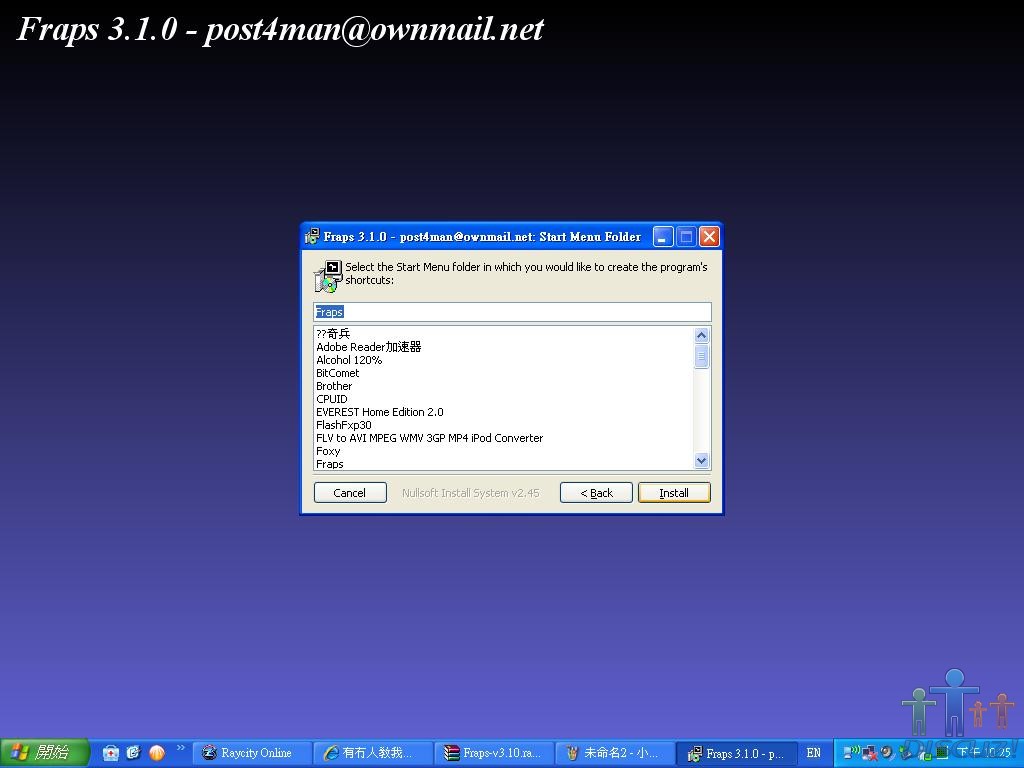
Task: Click the orange globe quick launch icon
Action: point(157,753)
